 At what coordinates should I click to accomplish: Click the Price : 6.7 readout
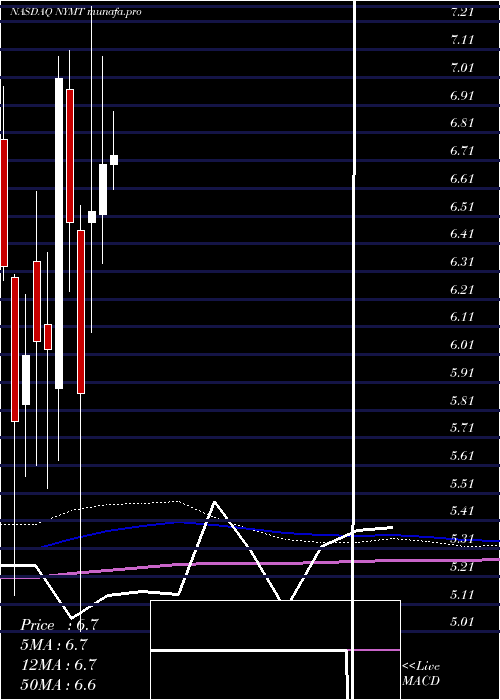coord(59,625)
